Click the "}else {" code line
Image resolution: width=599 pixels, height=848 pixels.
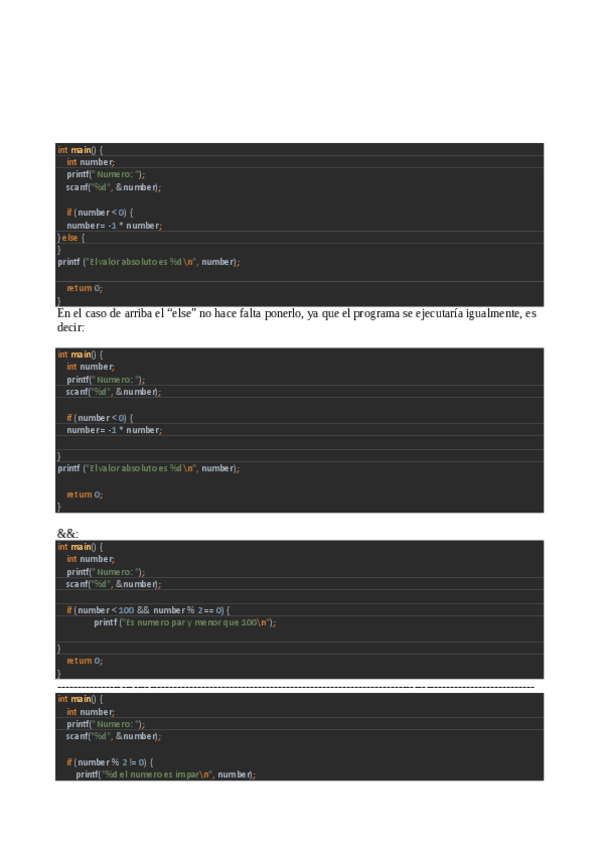pos(71,238)
